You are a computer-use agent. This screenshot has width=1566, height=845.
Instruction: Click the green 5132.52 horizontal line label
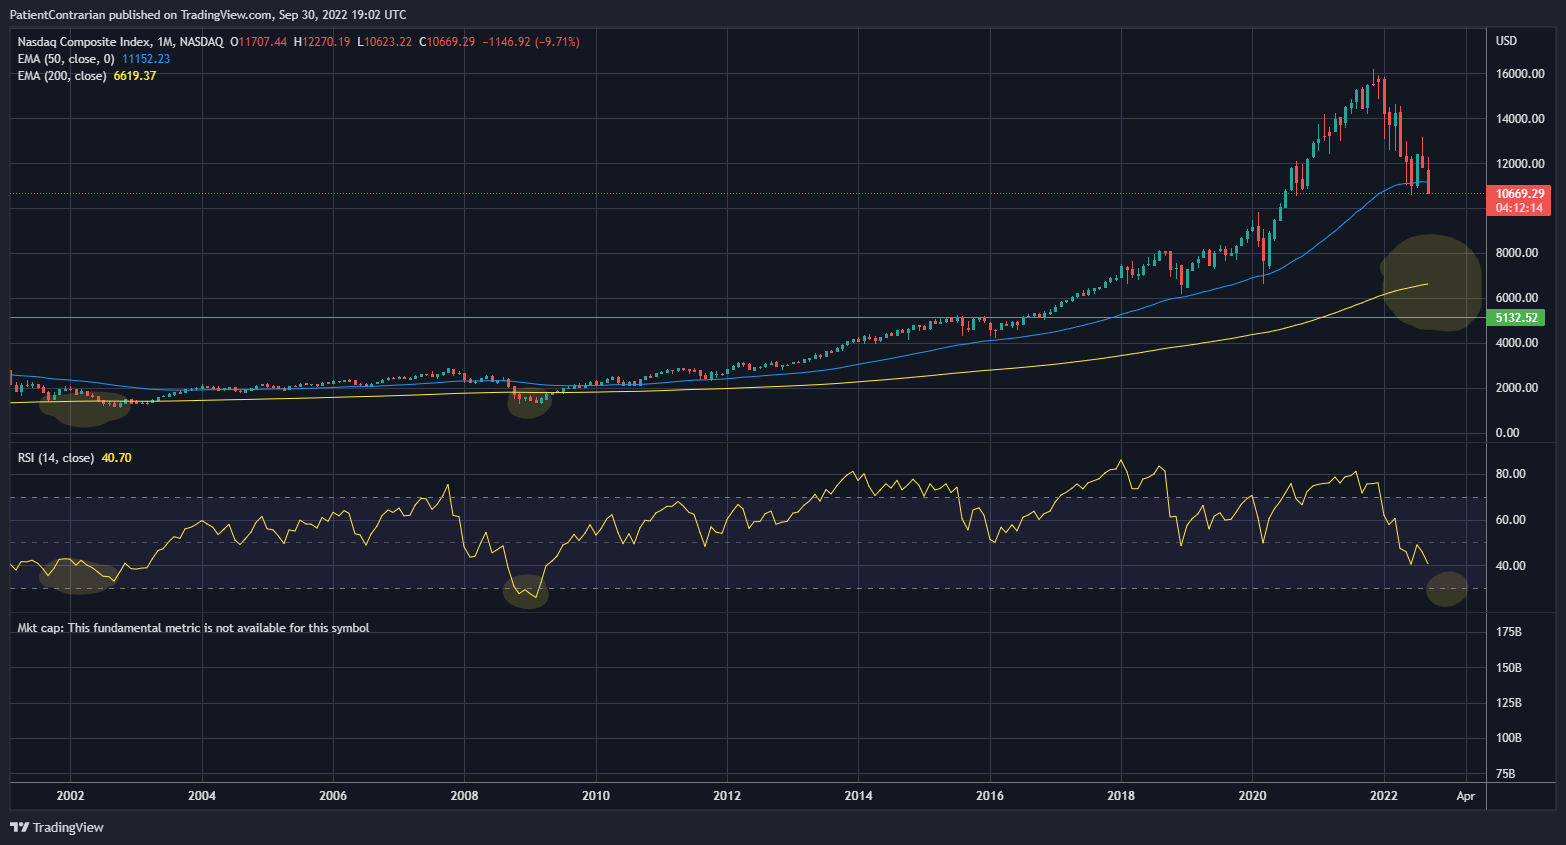coord(1517,318)
